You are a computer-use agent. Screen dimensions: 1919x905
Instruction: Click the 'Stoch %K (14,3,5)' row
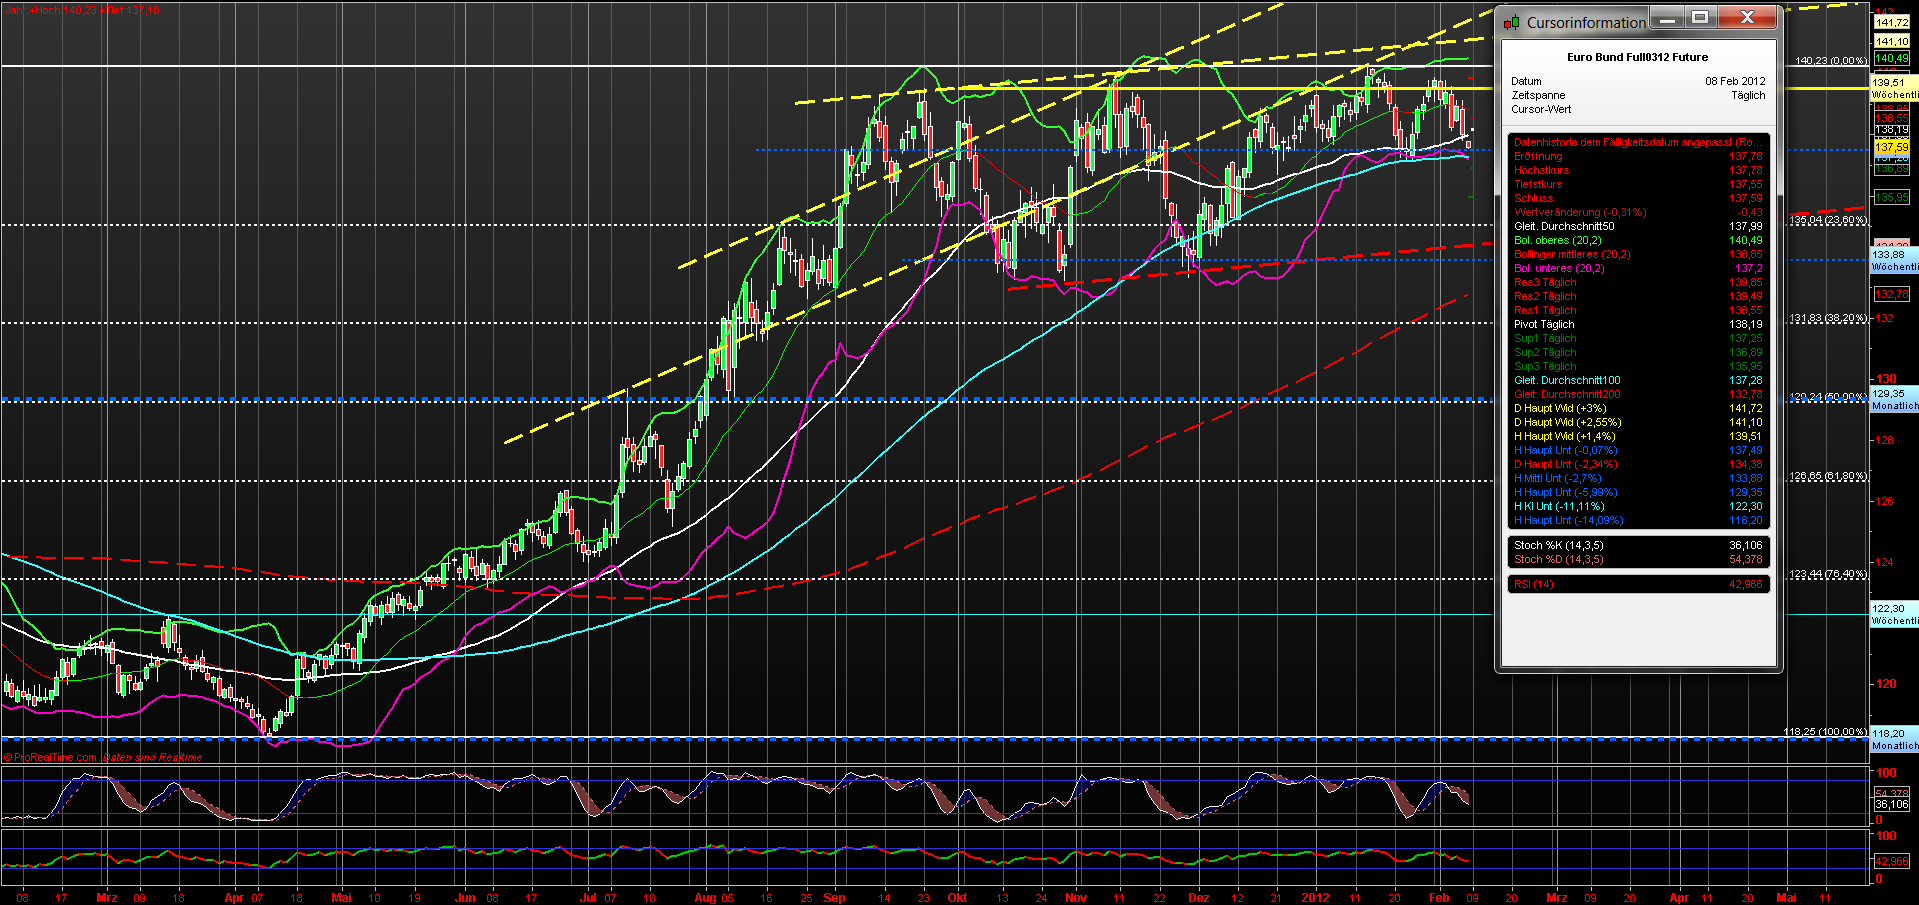pos(1638,545)
